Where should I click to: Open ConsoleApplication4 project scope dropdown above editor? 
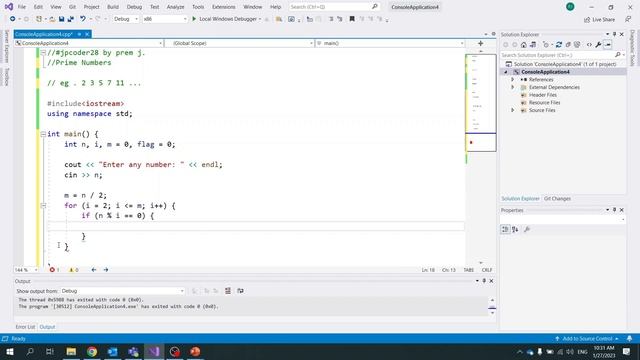[89, 43]
